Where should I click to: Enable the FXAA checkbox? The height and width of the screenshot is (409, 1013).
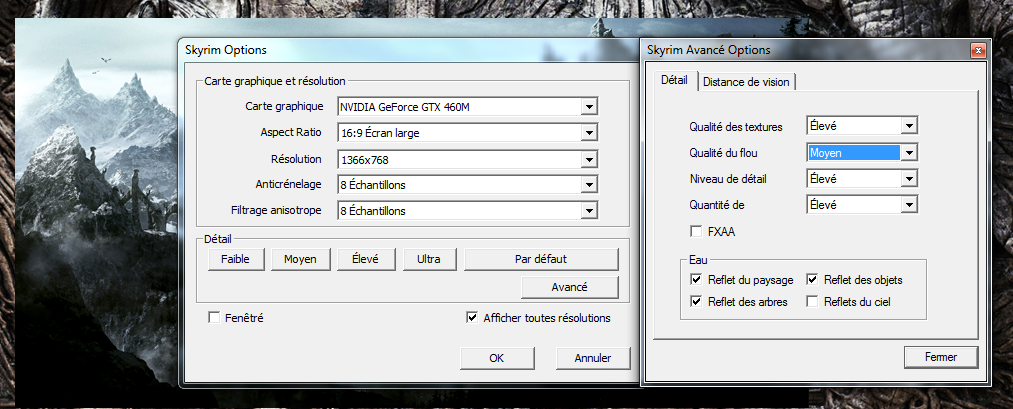tap(696, 231)
